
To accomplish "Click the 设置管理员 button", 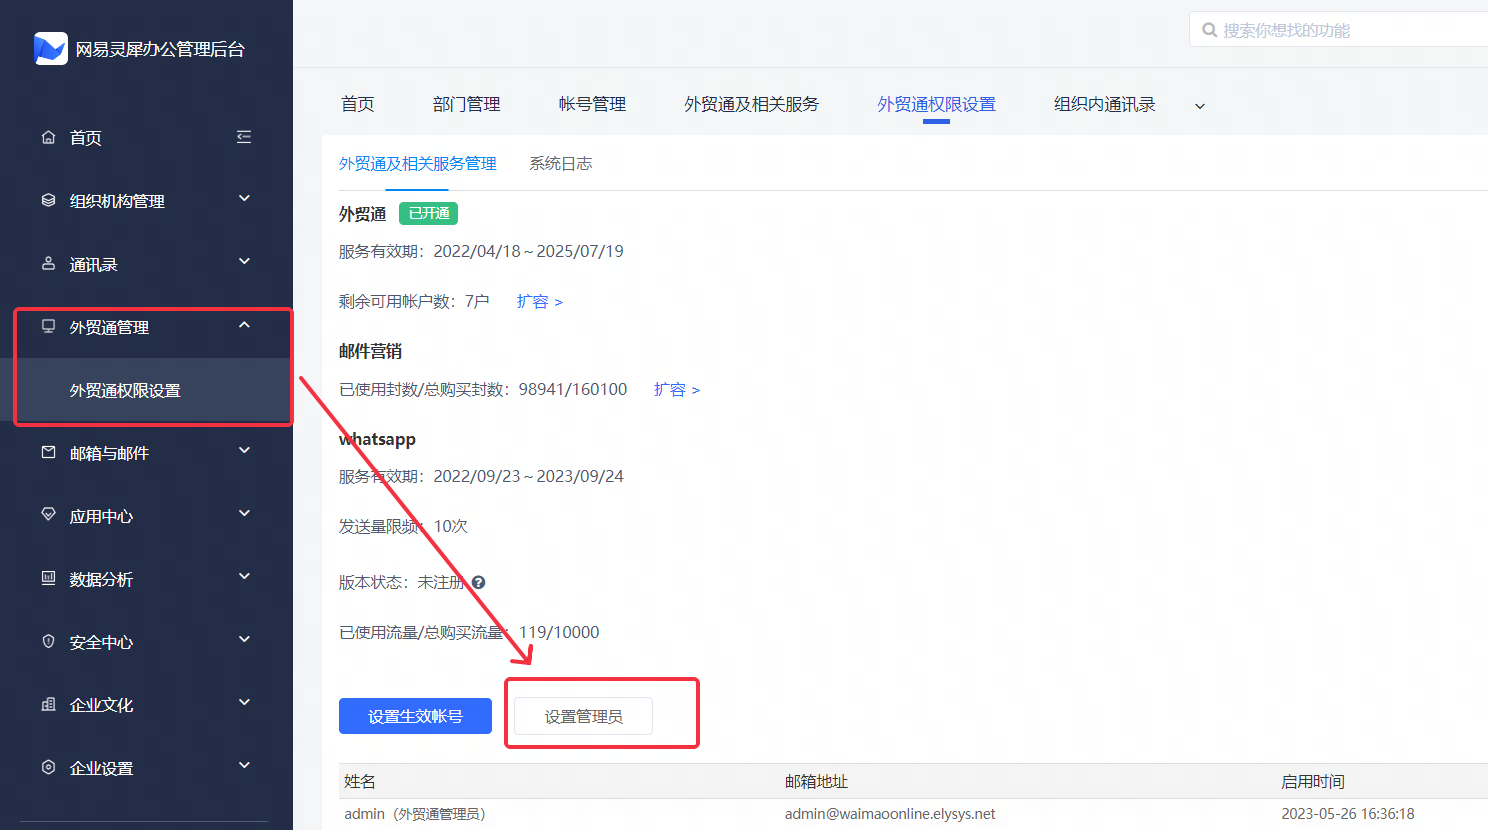I will point(583,716).
